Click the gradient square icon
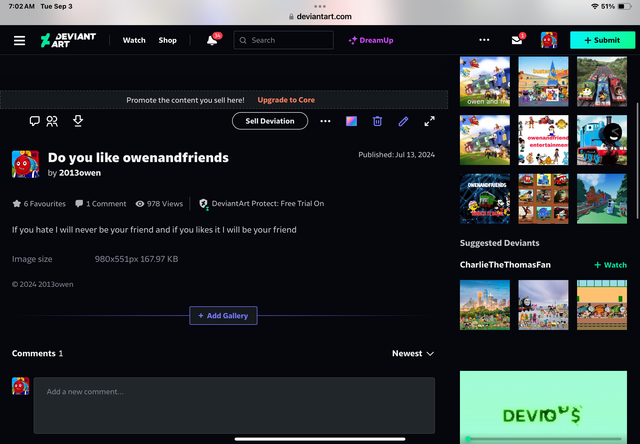The height and width of the screenshot is (444, 640). (351, 121)
